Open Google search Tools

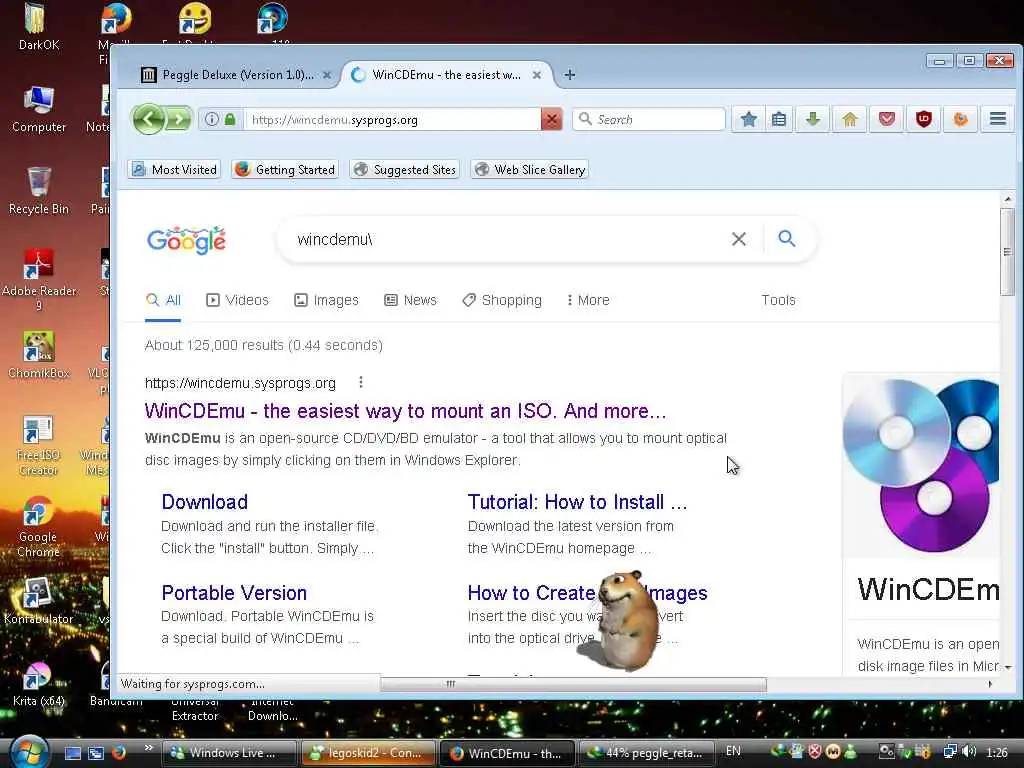778,300
